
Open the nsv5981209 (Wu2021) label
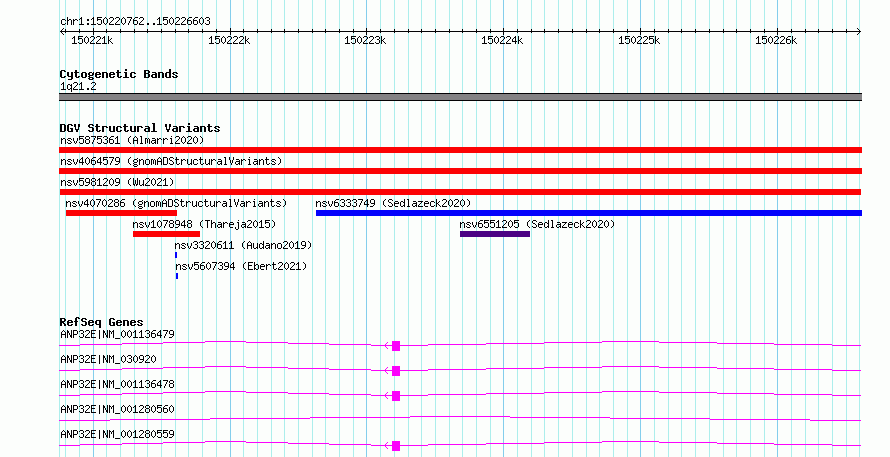pyautogui.click(x=117, y=182)
